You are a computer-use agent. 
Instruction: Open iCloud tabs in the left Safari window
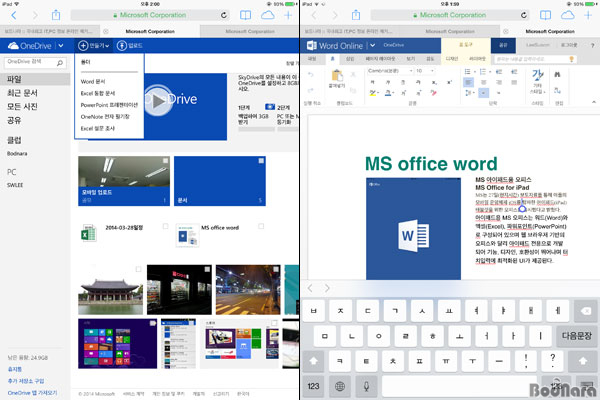267,15
